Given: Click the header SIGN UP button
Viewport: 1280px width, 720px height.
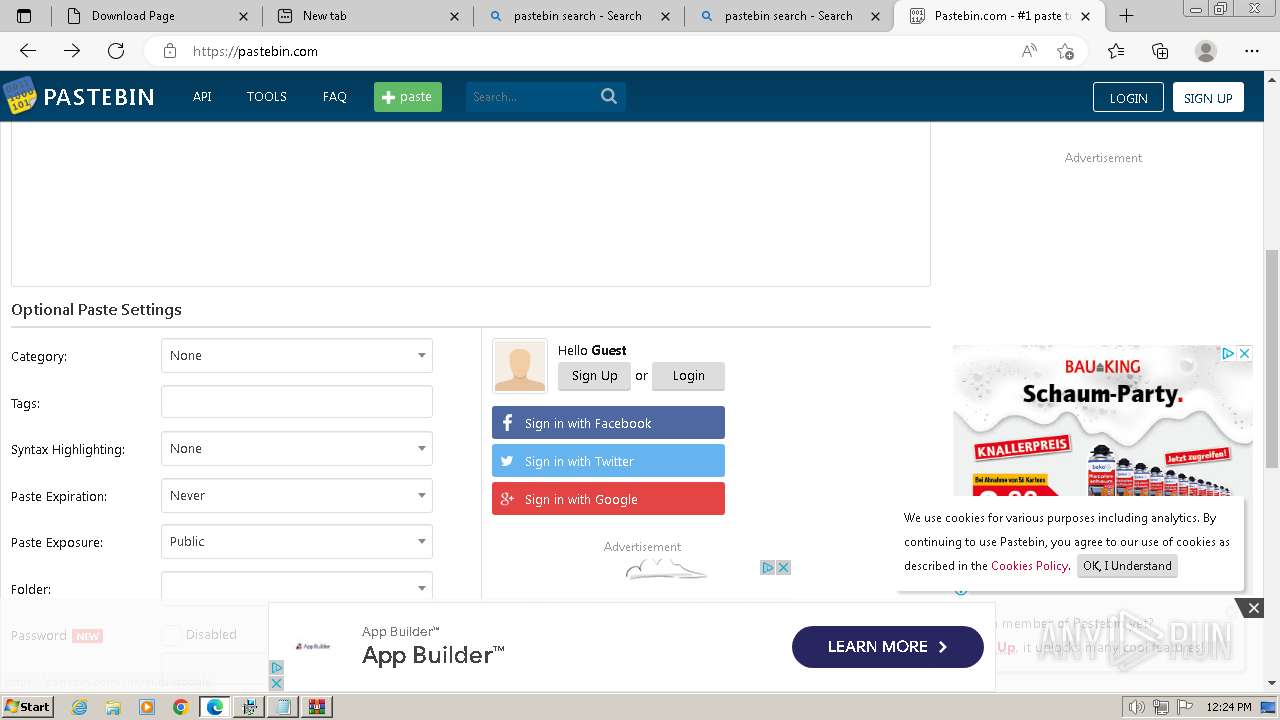Looking at the screenshot, I should pyautogui.click(x=1208, y=97).
